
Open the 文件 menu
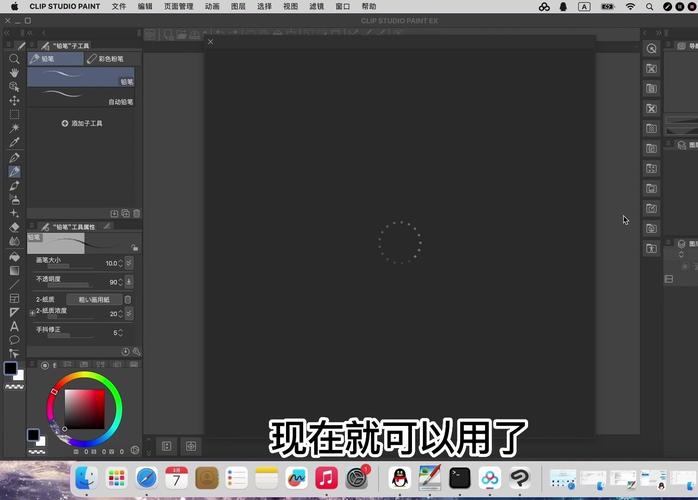pos(118,6)
